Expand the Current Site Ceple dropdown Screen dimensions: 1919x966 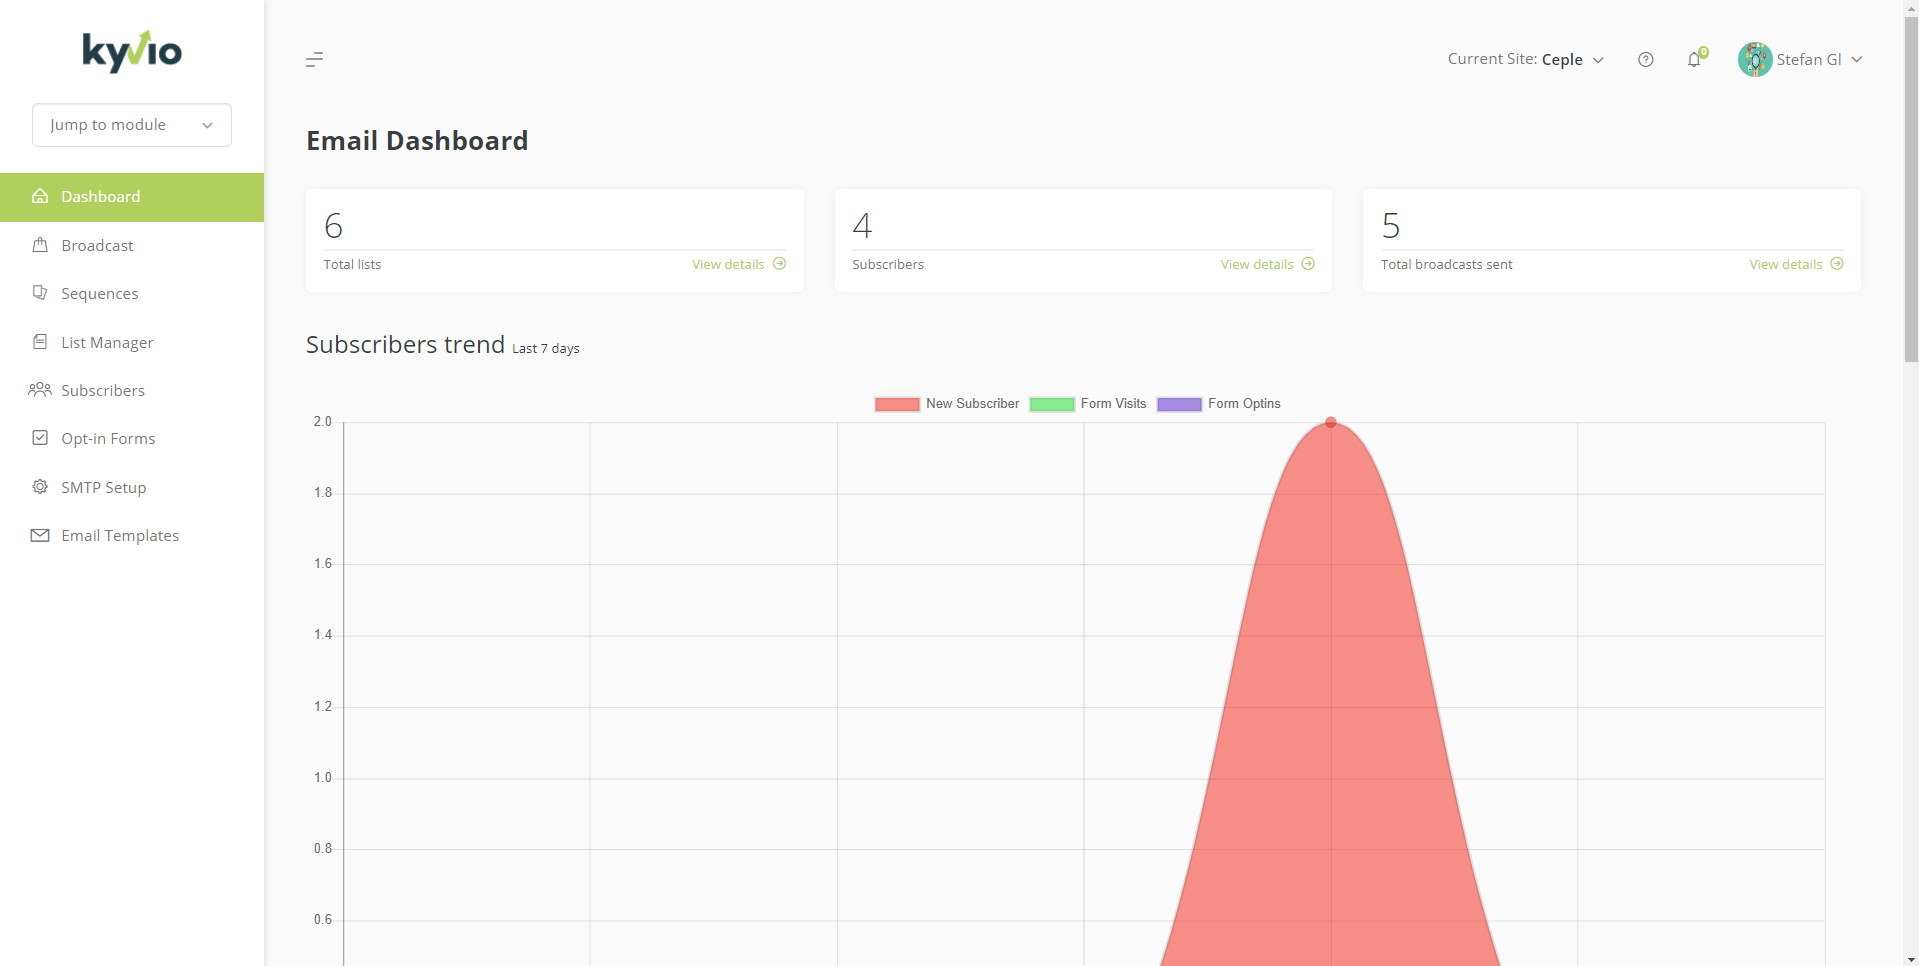(x=1525, y=60)
